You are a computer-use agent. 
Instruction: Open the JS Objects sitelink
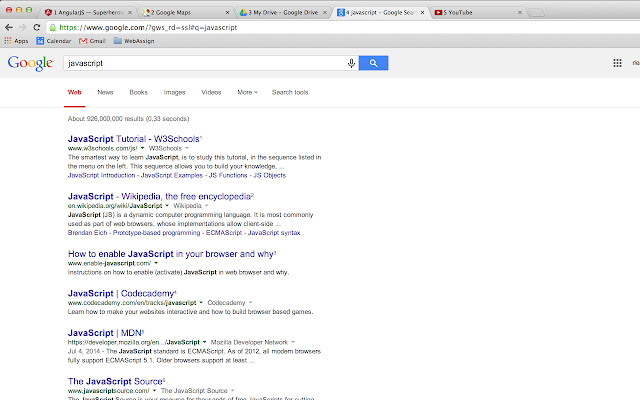269,175
